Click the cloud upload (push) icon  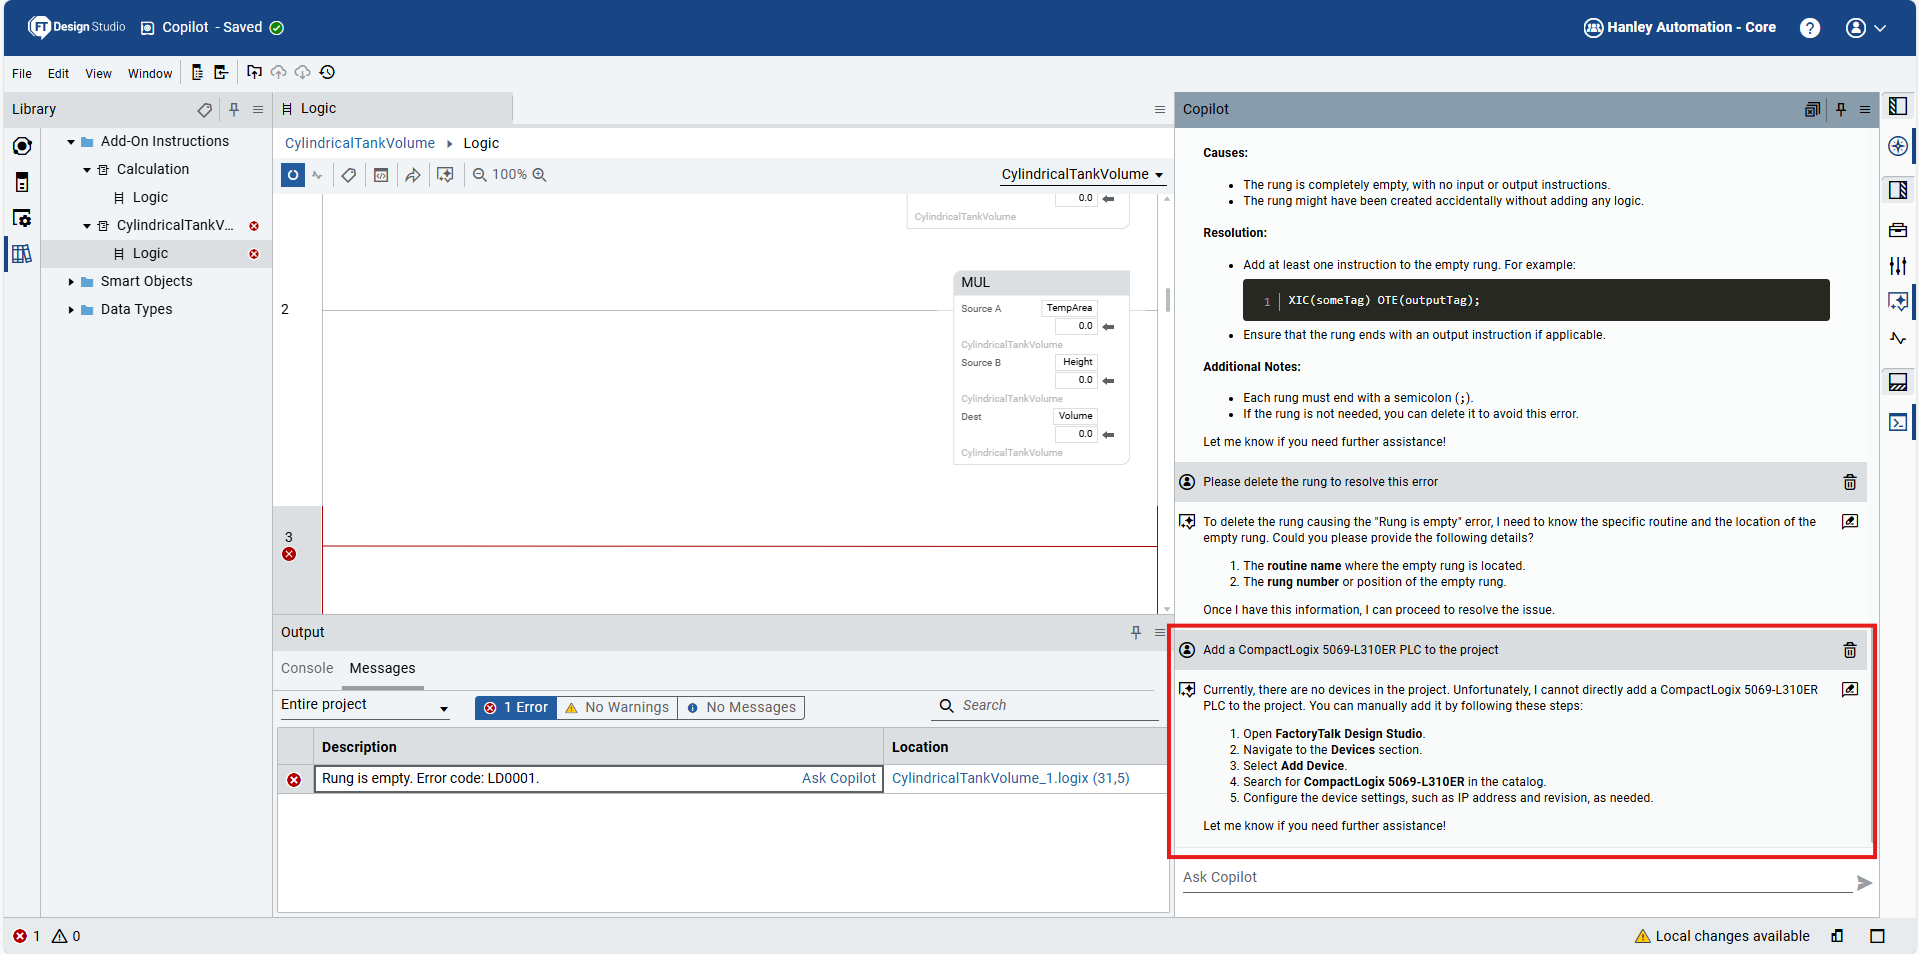coord(278,72)
